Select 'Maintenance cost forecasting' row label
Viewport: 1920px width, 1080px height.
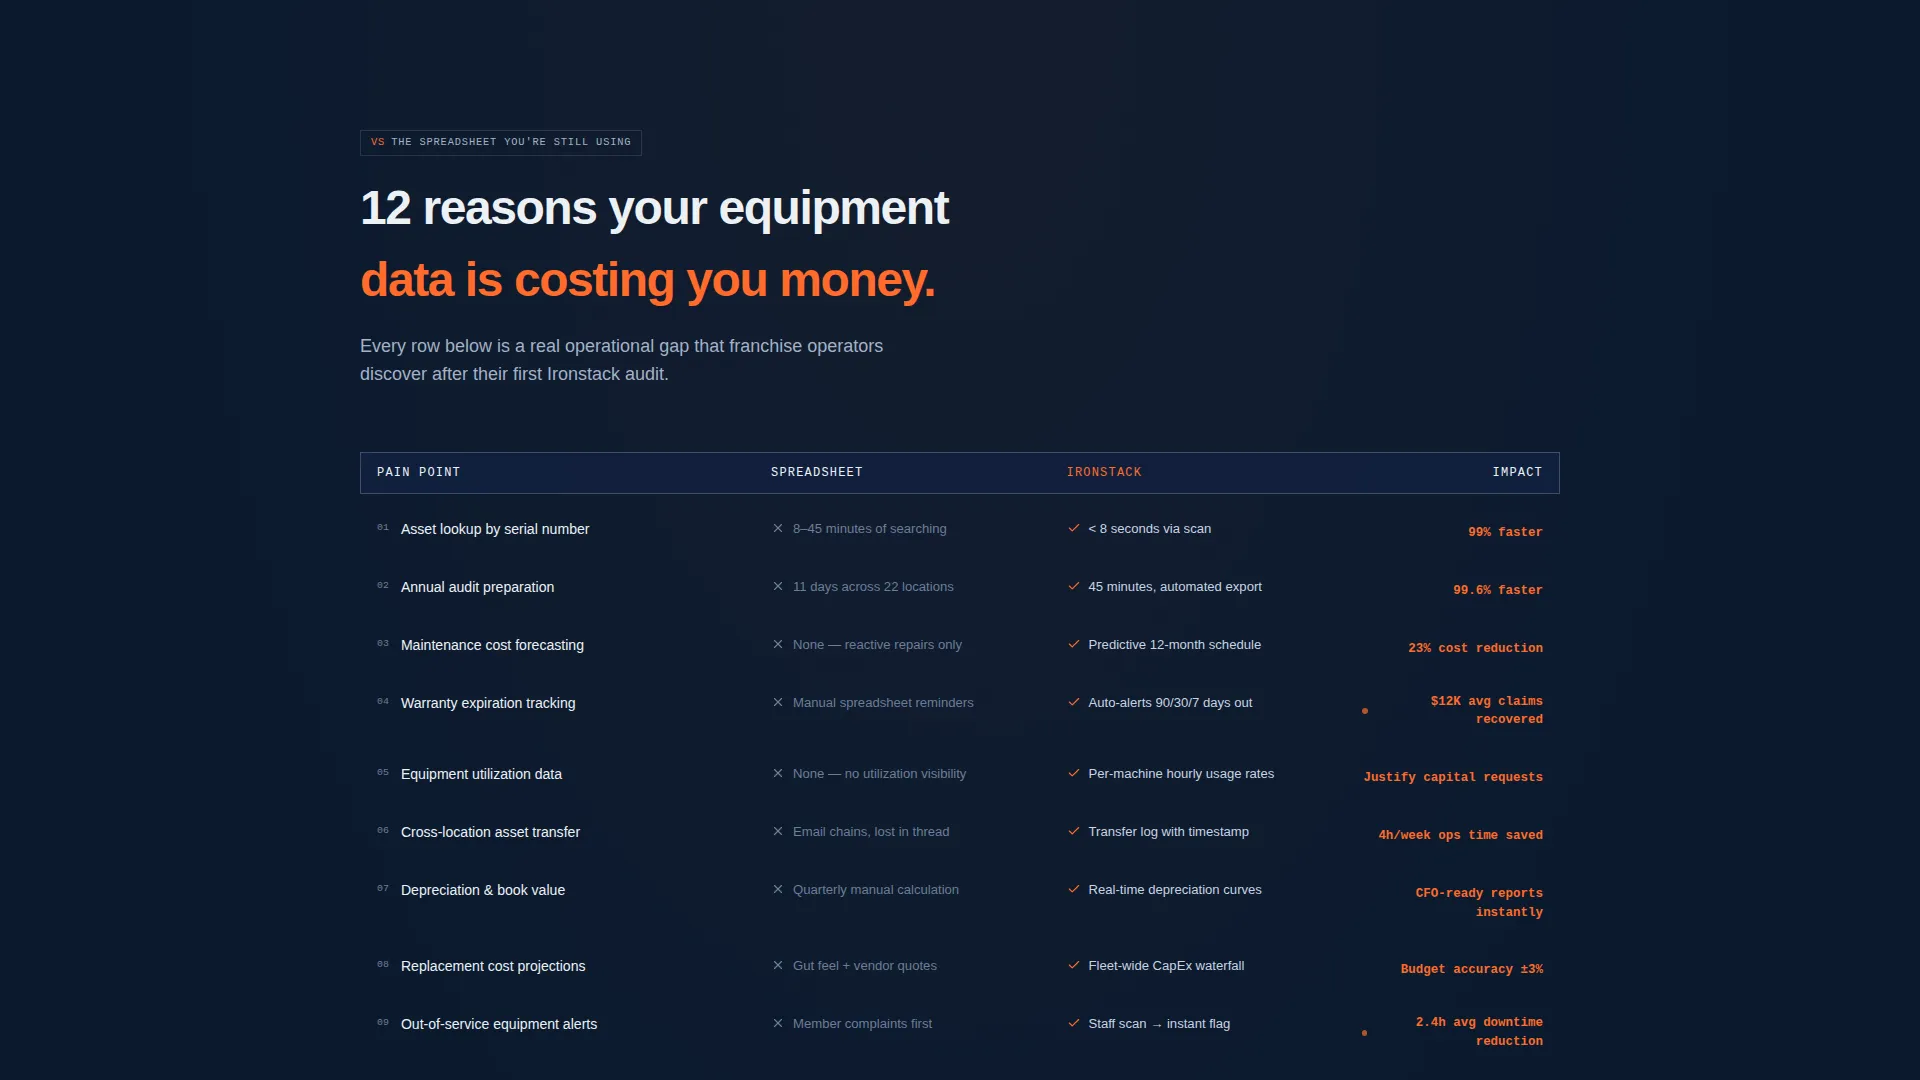pos(492,645)
